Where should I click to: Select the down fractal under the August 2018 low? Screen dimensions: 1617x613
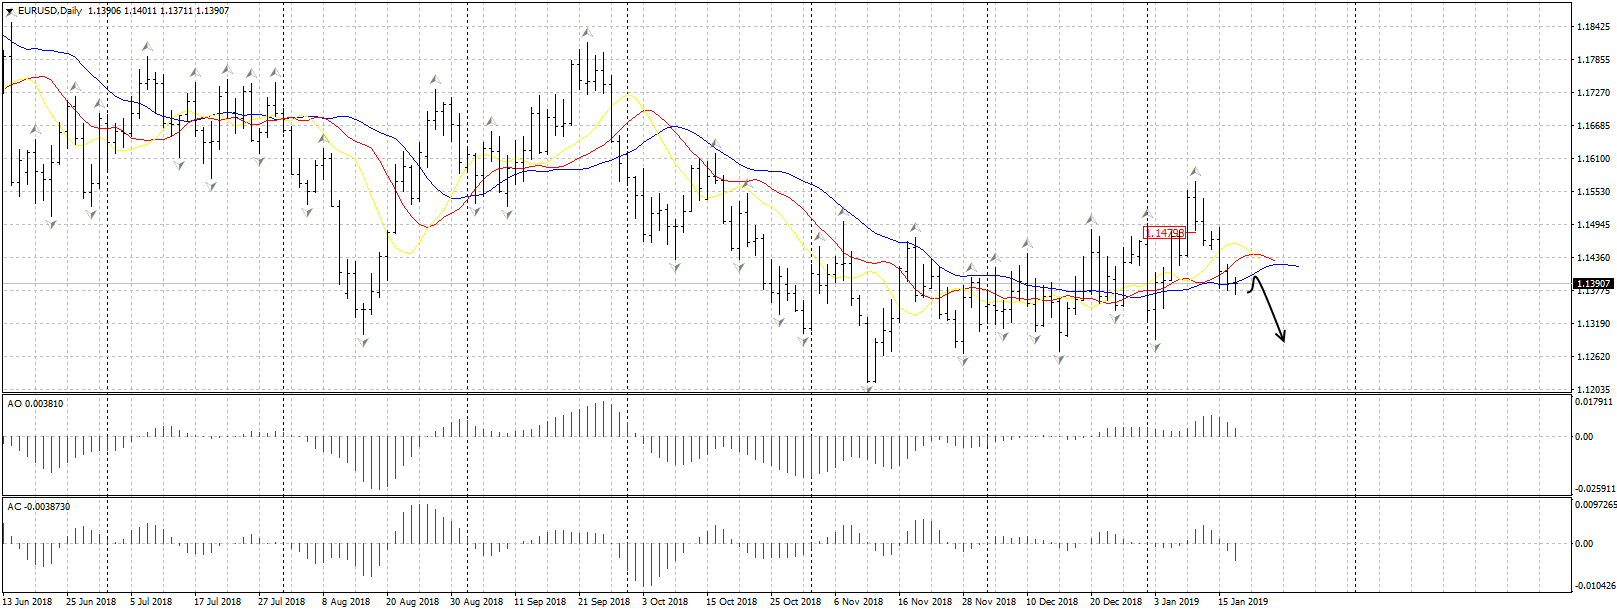click(x=362, y=342)
